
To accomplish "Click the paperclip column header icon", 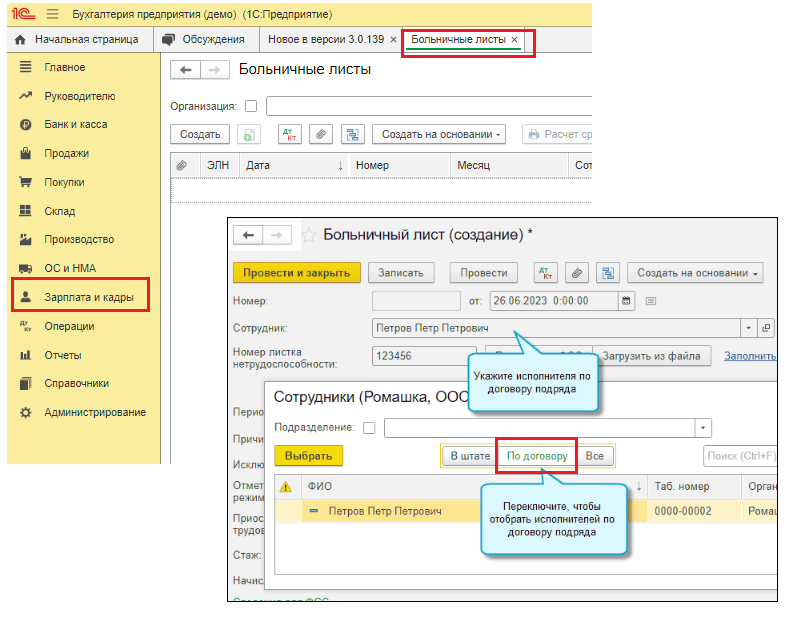I will pyautogui.click(x=182, y=165).
